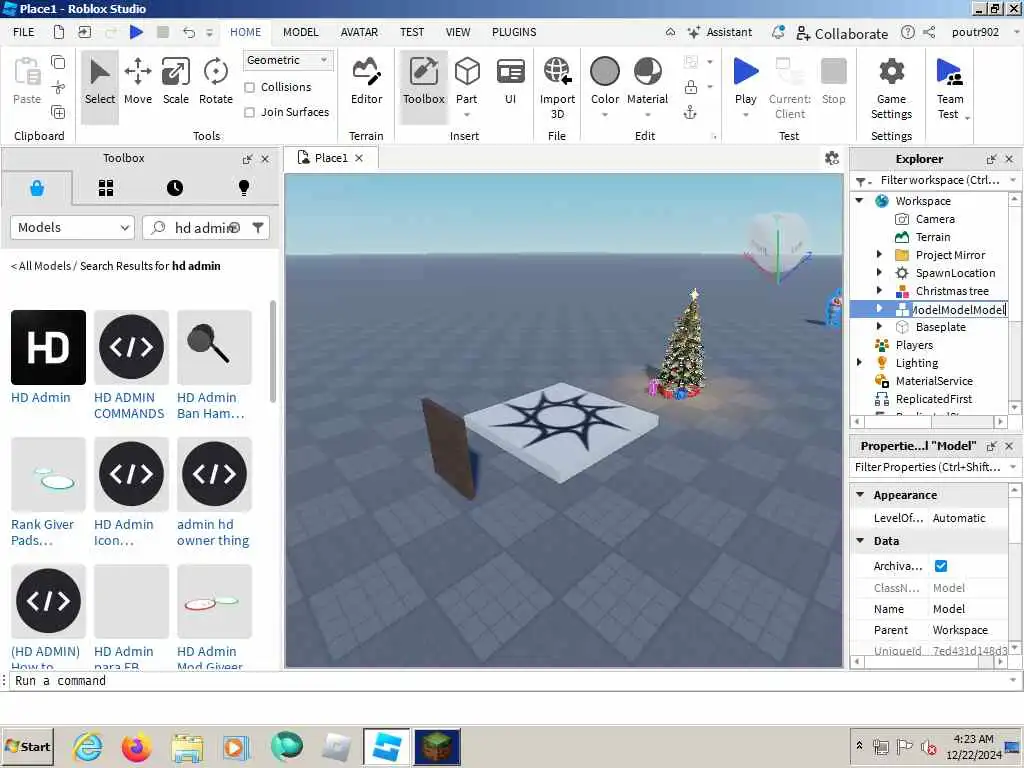
Task: Switch to the AVATAR ribbon tab
Action: [359, 32]
